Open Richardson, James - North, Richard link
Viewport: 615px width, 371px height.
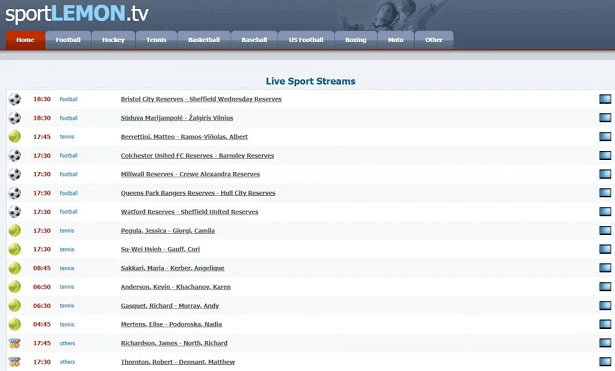pyautogui.click(x=174, y=343)
